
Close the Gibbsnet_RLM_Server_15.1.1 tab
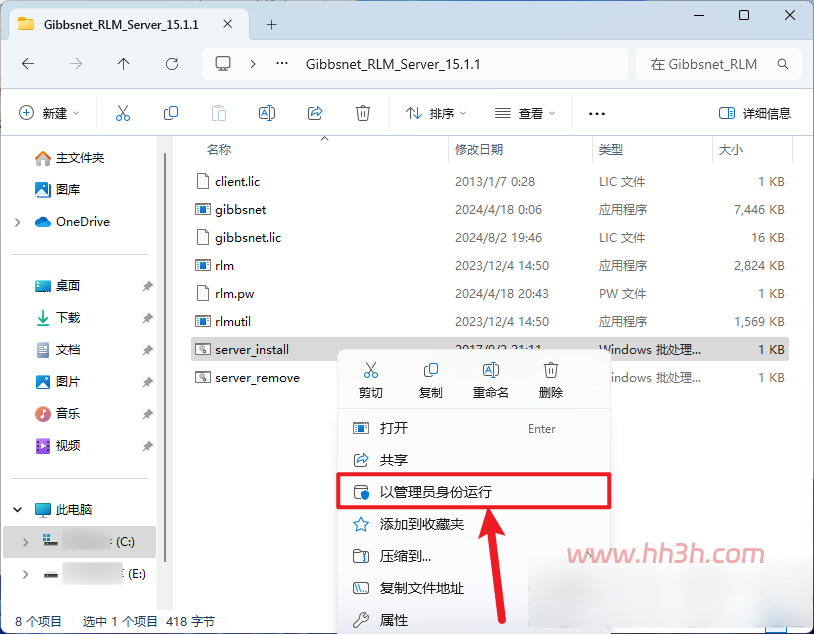[x=227, y=24]
